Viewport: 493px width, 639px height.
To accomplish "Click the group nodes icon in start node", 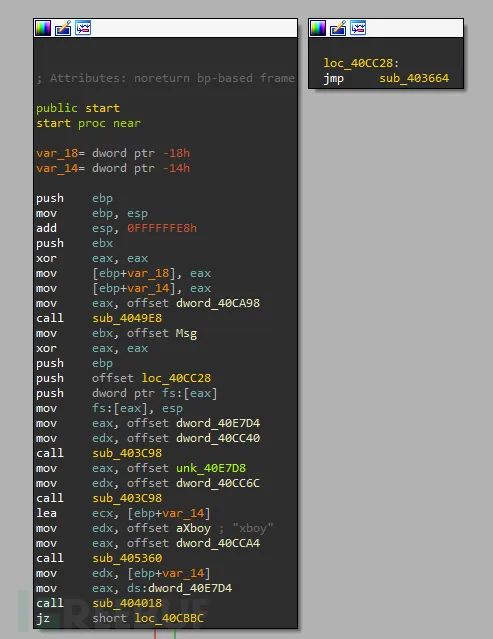I will (83, 28).
